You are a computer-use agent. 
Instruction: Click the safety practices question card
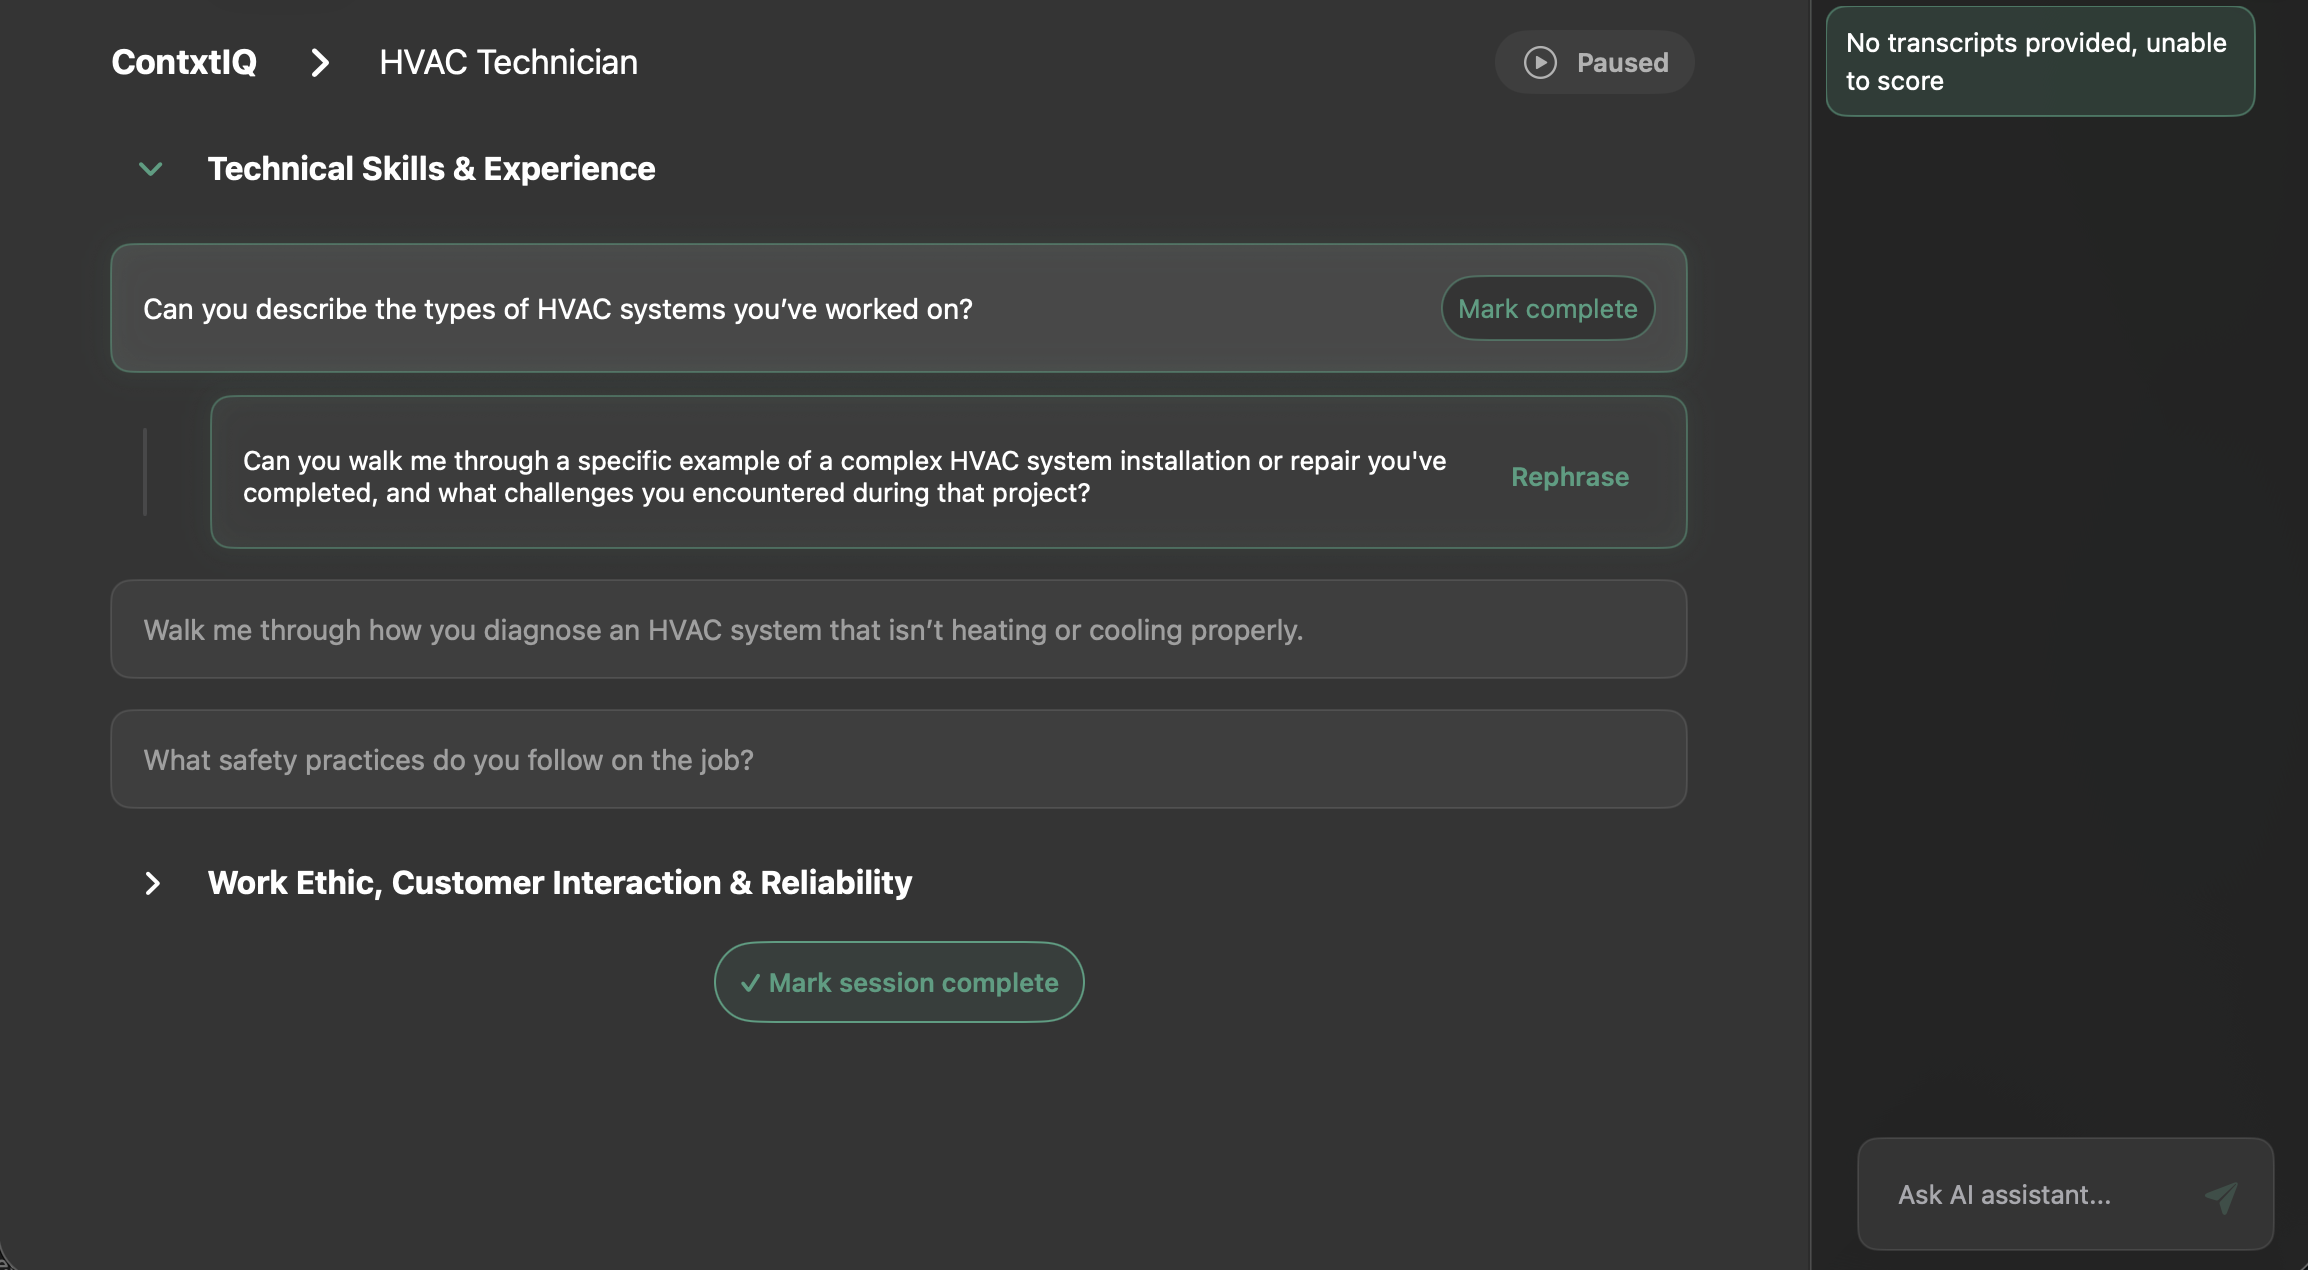click(x=898, y=759)
